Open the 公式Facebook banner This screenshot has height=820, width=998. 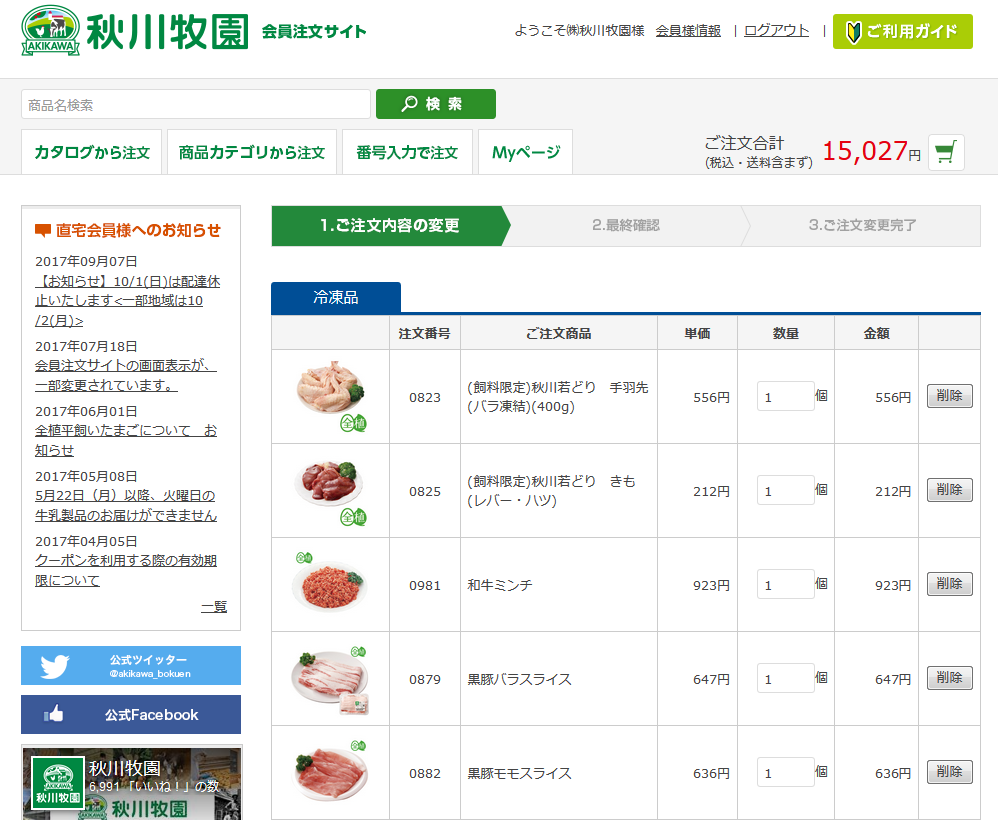(x=131, y=714)
